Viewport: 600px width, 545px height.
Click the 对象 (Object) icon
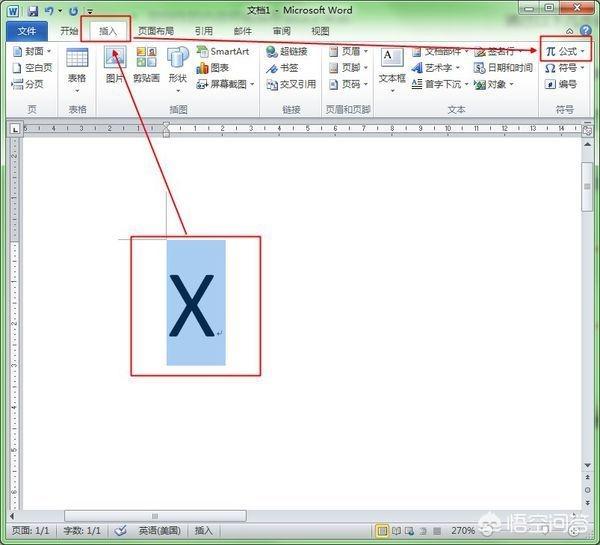point(479,84)
